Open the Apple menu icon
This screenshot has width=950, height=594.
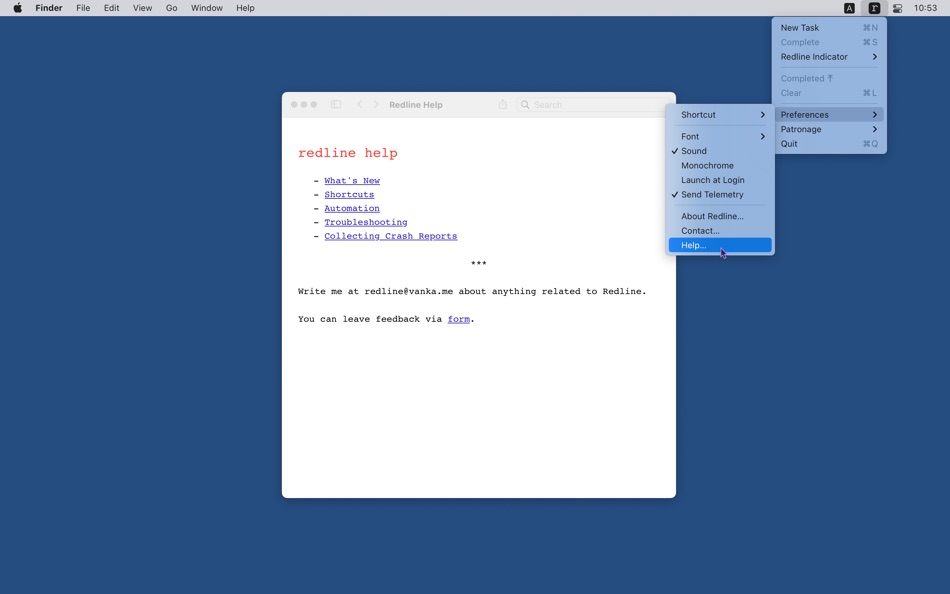[18, 8]
